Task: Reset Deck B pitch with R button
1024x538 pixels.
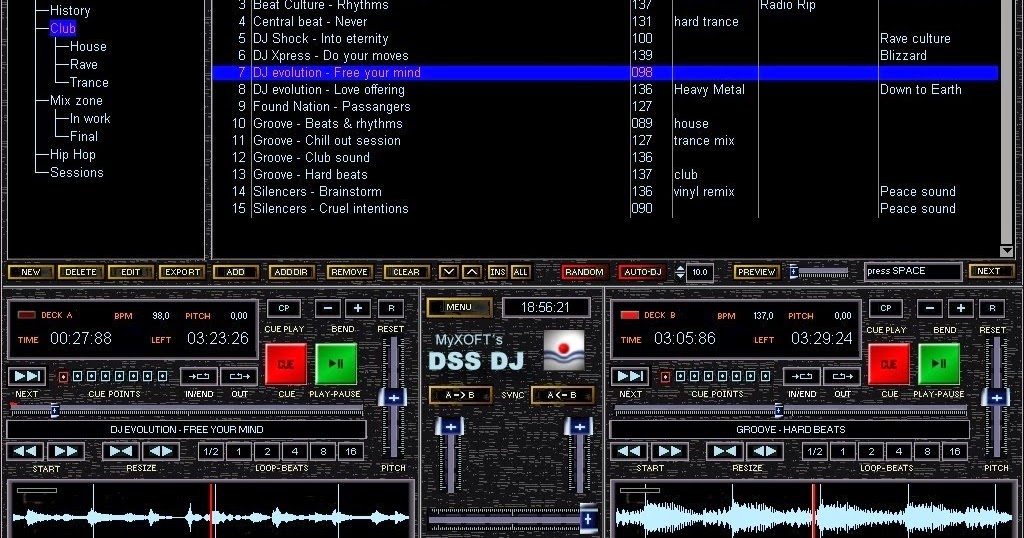Action: point(992,308)
